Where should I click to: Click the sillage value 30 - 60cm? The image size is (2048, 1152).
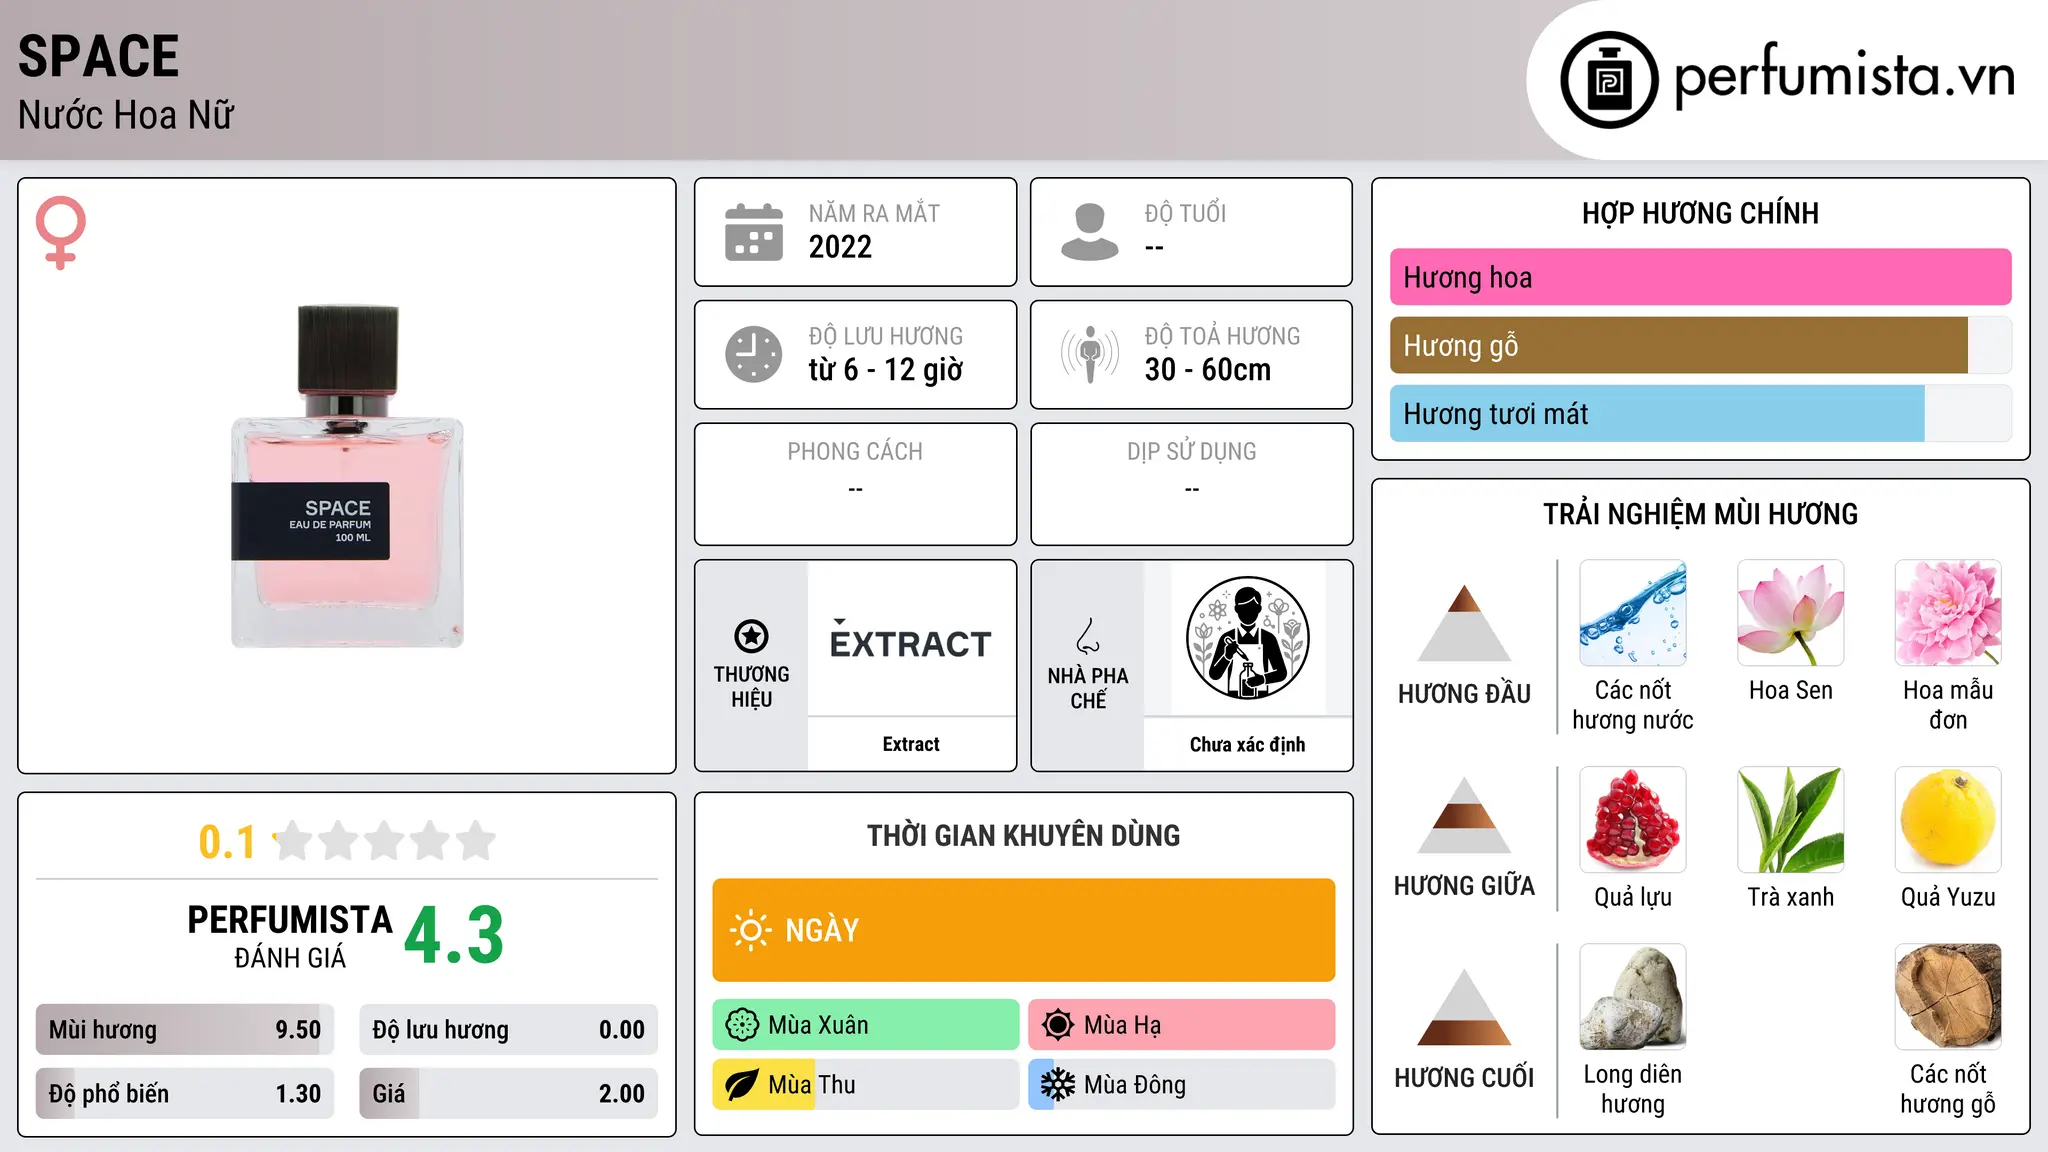(x=1207, y=370)
